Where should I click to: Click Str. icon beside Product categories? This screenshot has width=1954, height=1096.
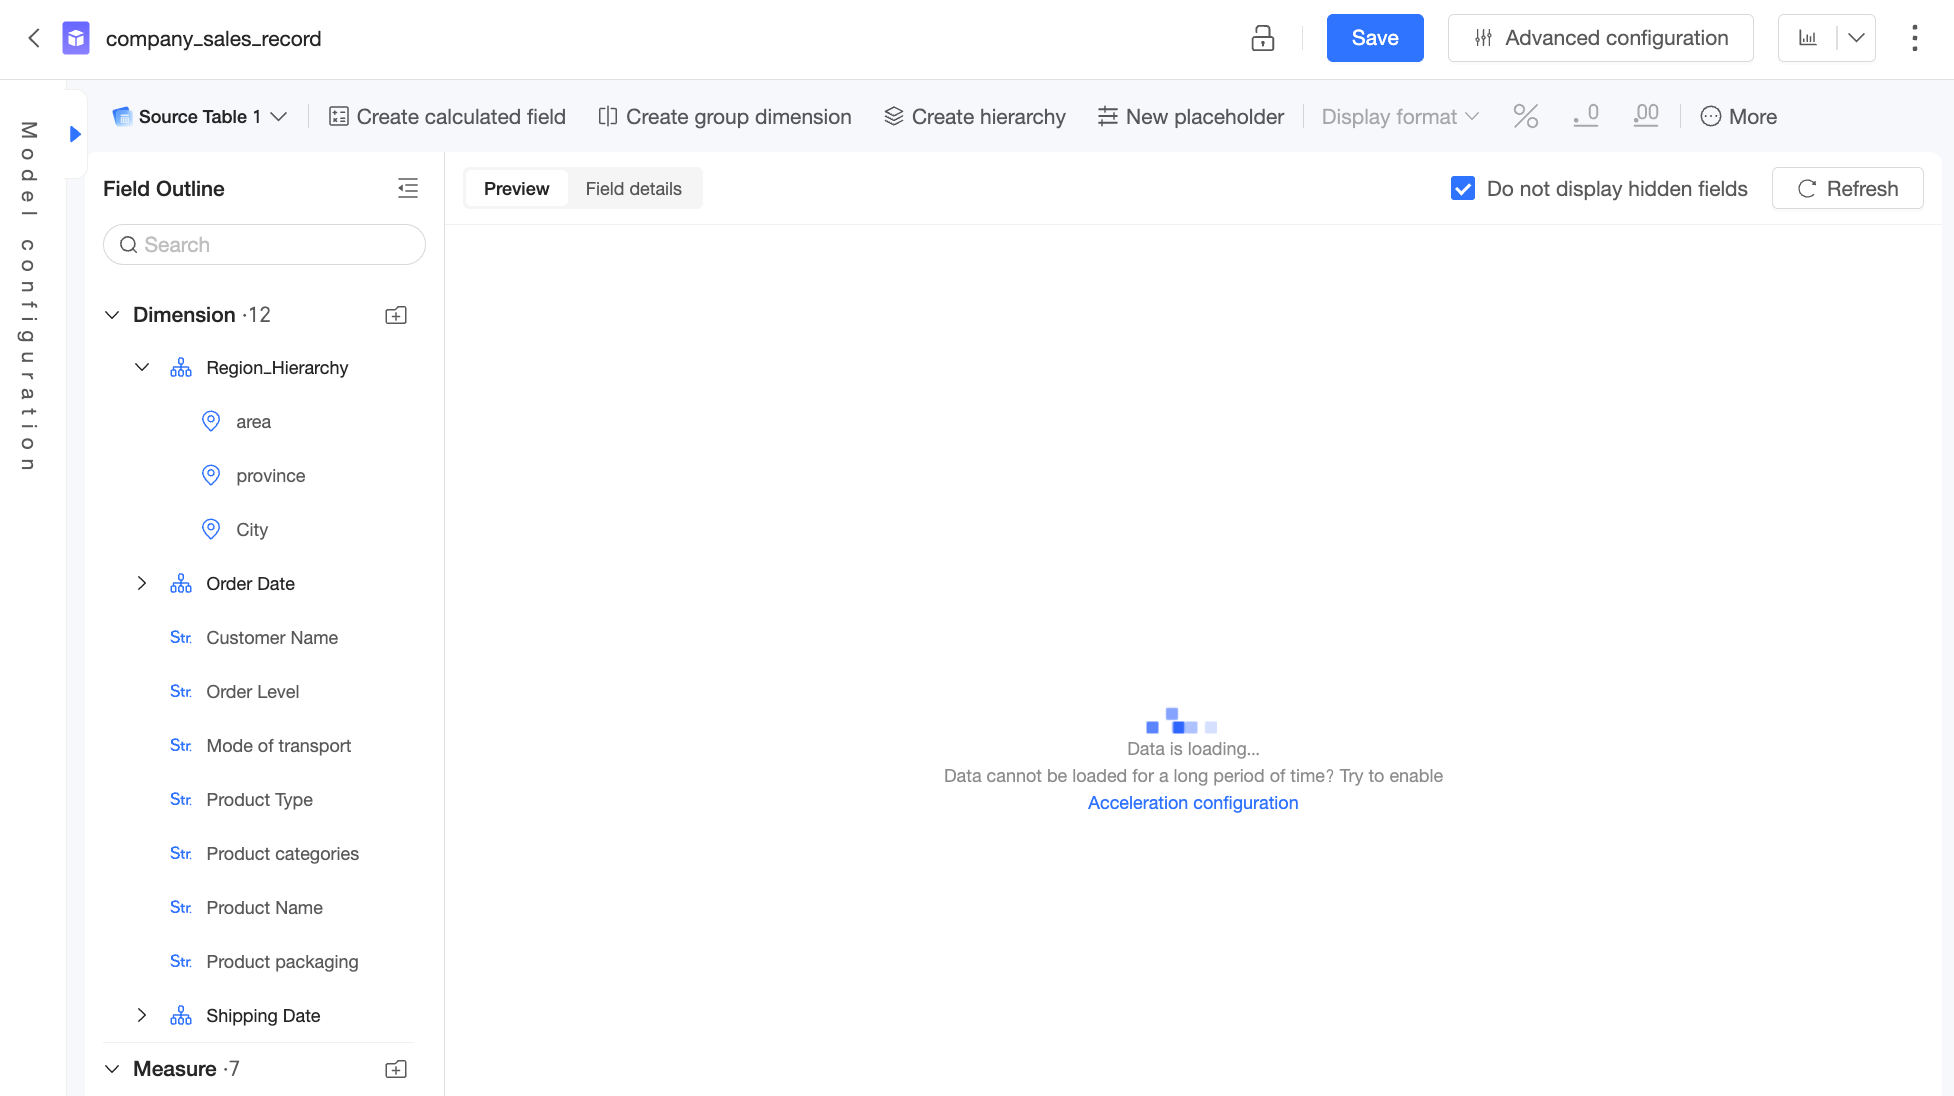point(181,854)
